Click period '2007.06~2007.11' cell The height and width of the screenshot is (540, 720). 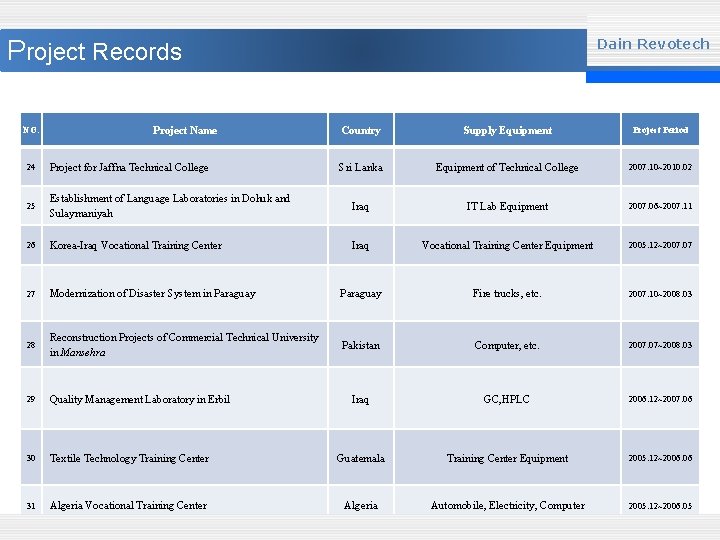coord(660,206)
